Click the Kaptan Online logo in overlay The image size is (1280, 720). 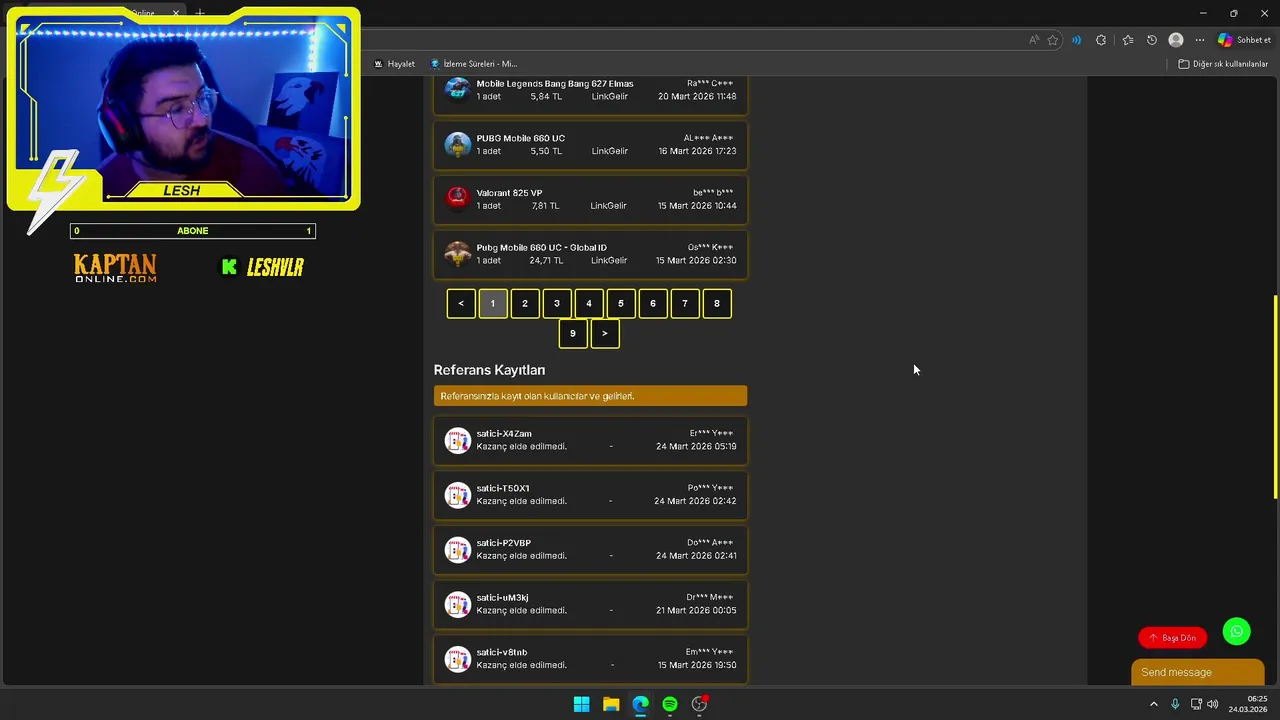[x=115, y=268]
